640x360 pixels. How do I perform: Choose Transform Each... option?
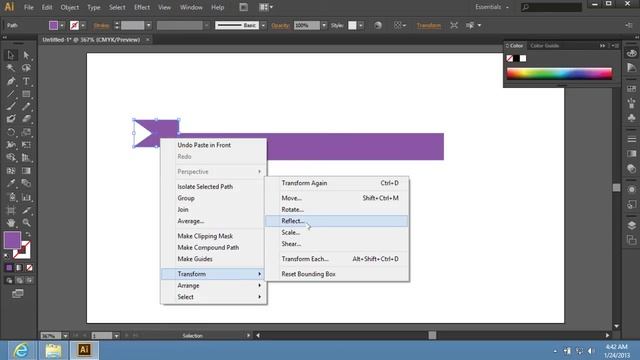pyautogui.click(x=336, y=259)
